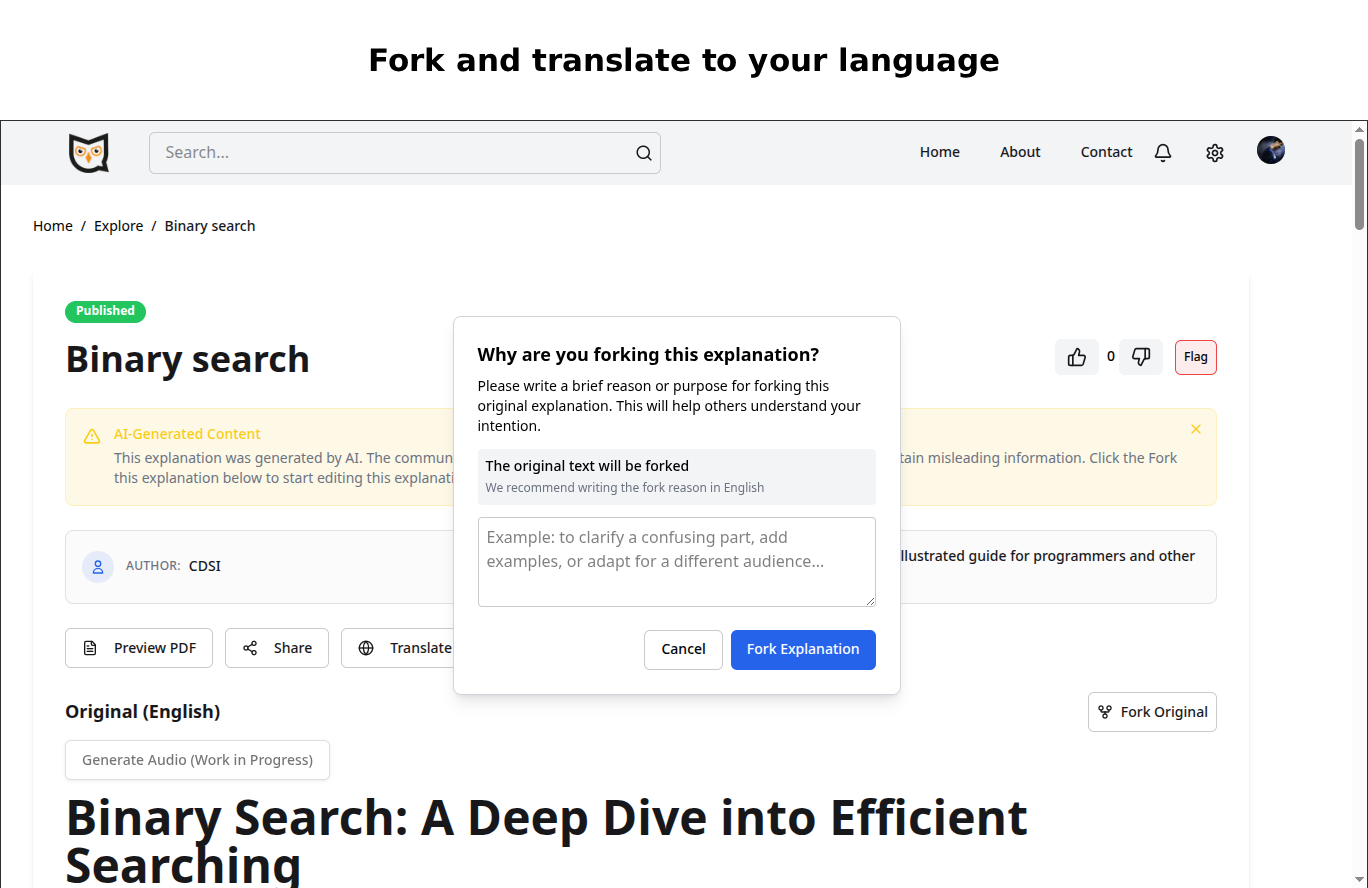Screen dimensions: 1368x888
Task: Click the thumbs down dislike icon
Action: [1141, 357]
